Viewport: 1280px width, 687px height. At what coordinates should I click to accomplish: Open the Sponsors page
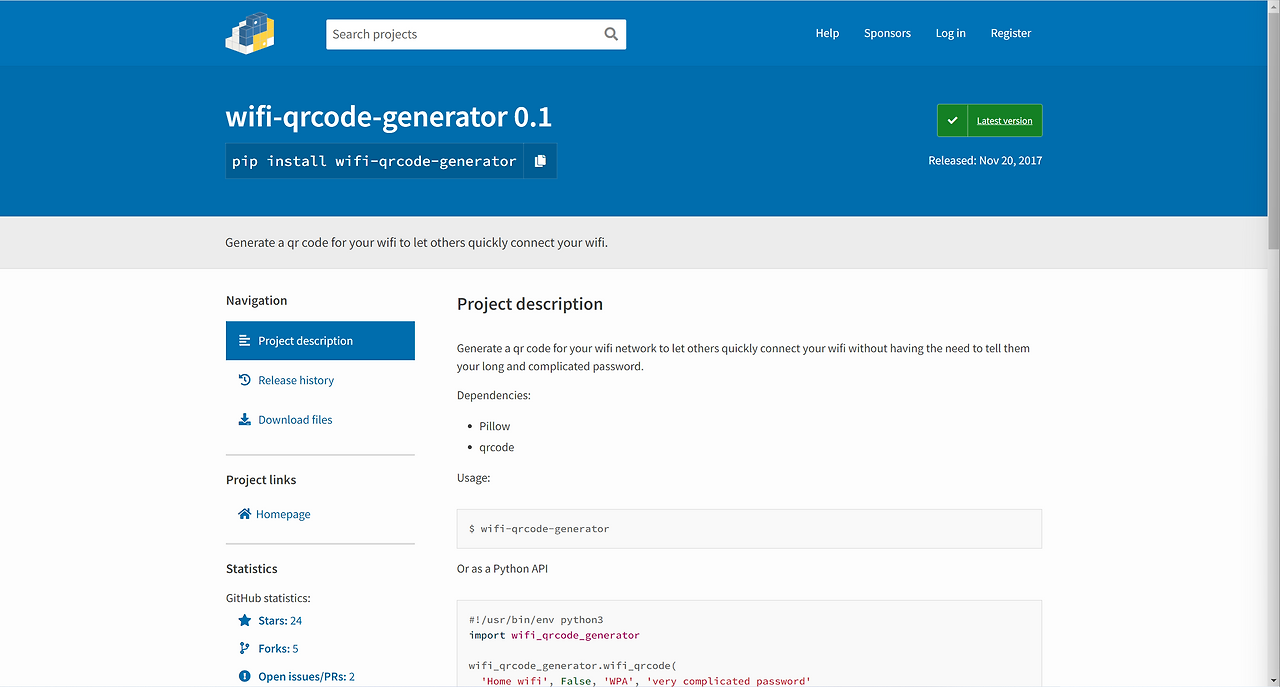click(887, 33)
